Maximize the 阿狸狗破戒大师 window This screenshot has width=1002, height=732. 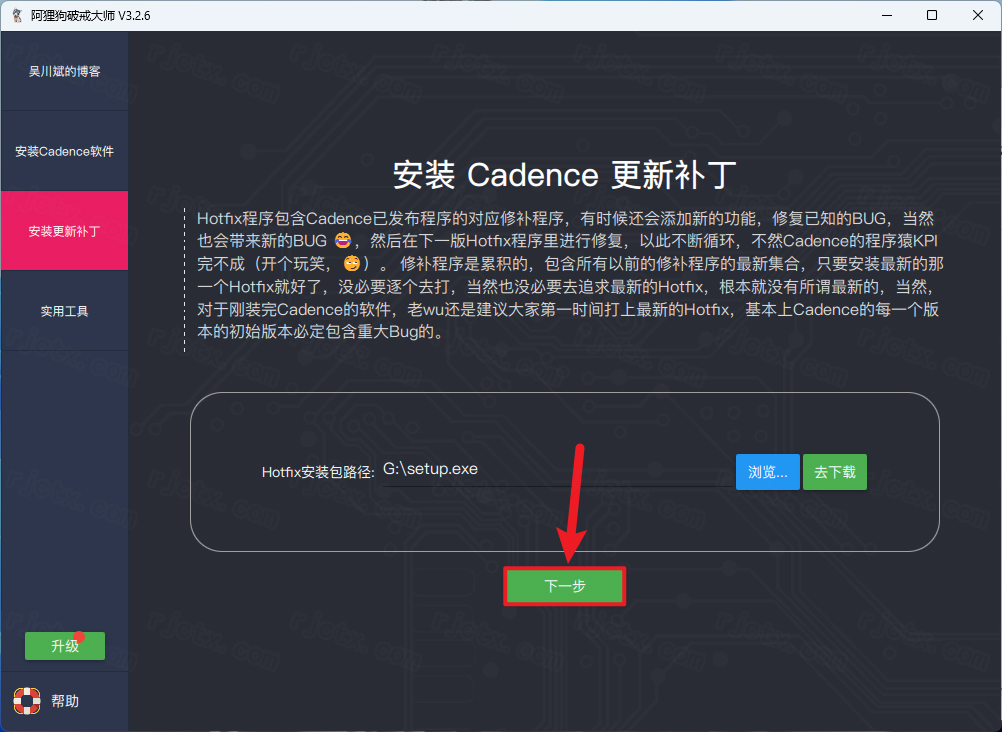[x=932, y=15]
